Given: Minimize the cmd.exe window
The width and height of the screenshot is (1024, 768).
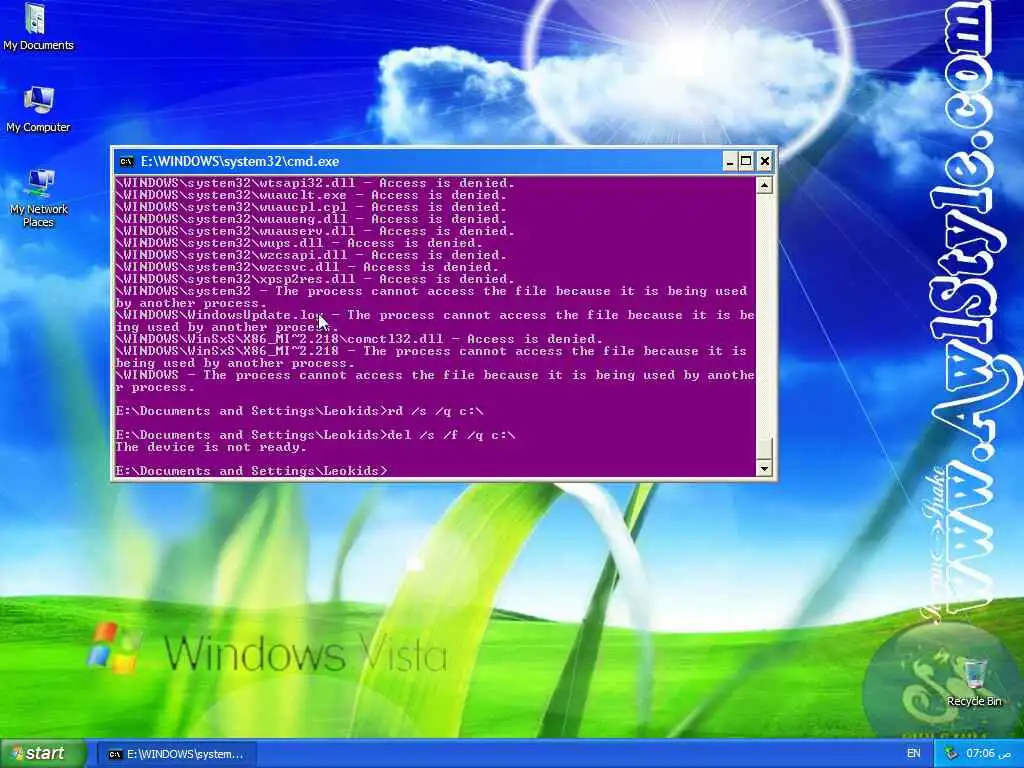Looking at the screenshot, I should (730, 161).
